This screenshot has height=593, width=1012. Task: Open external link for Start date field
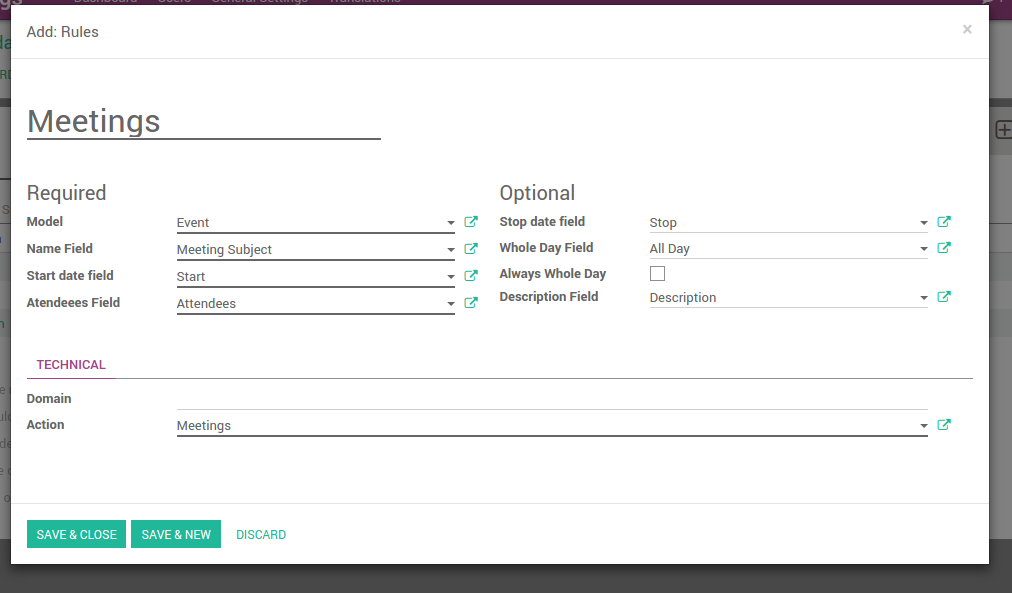pos(471,276)
